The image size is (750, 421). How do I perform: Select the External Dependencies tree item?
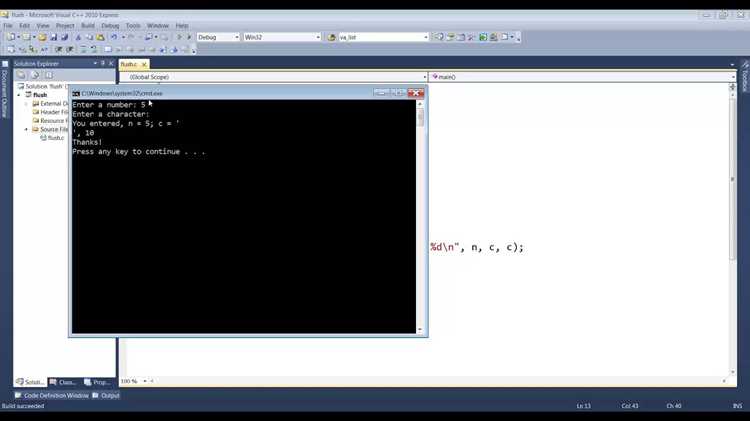tap(50, 103)
